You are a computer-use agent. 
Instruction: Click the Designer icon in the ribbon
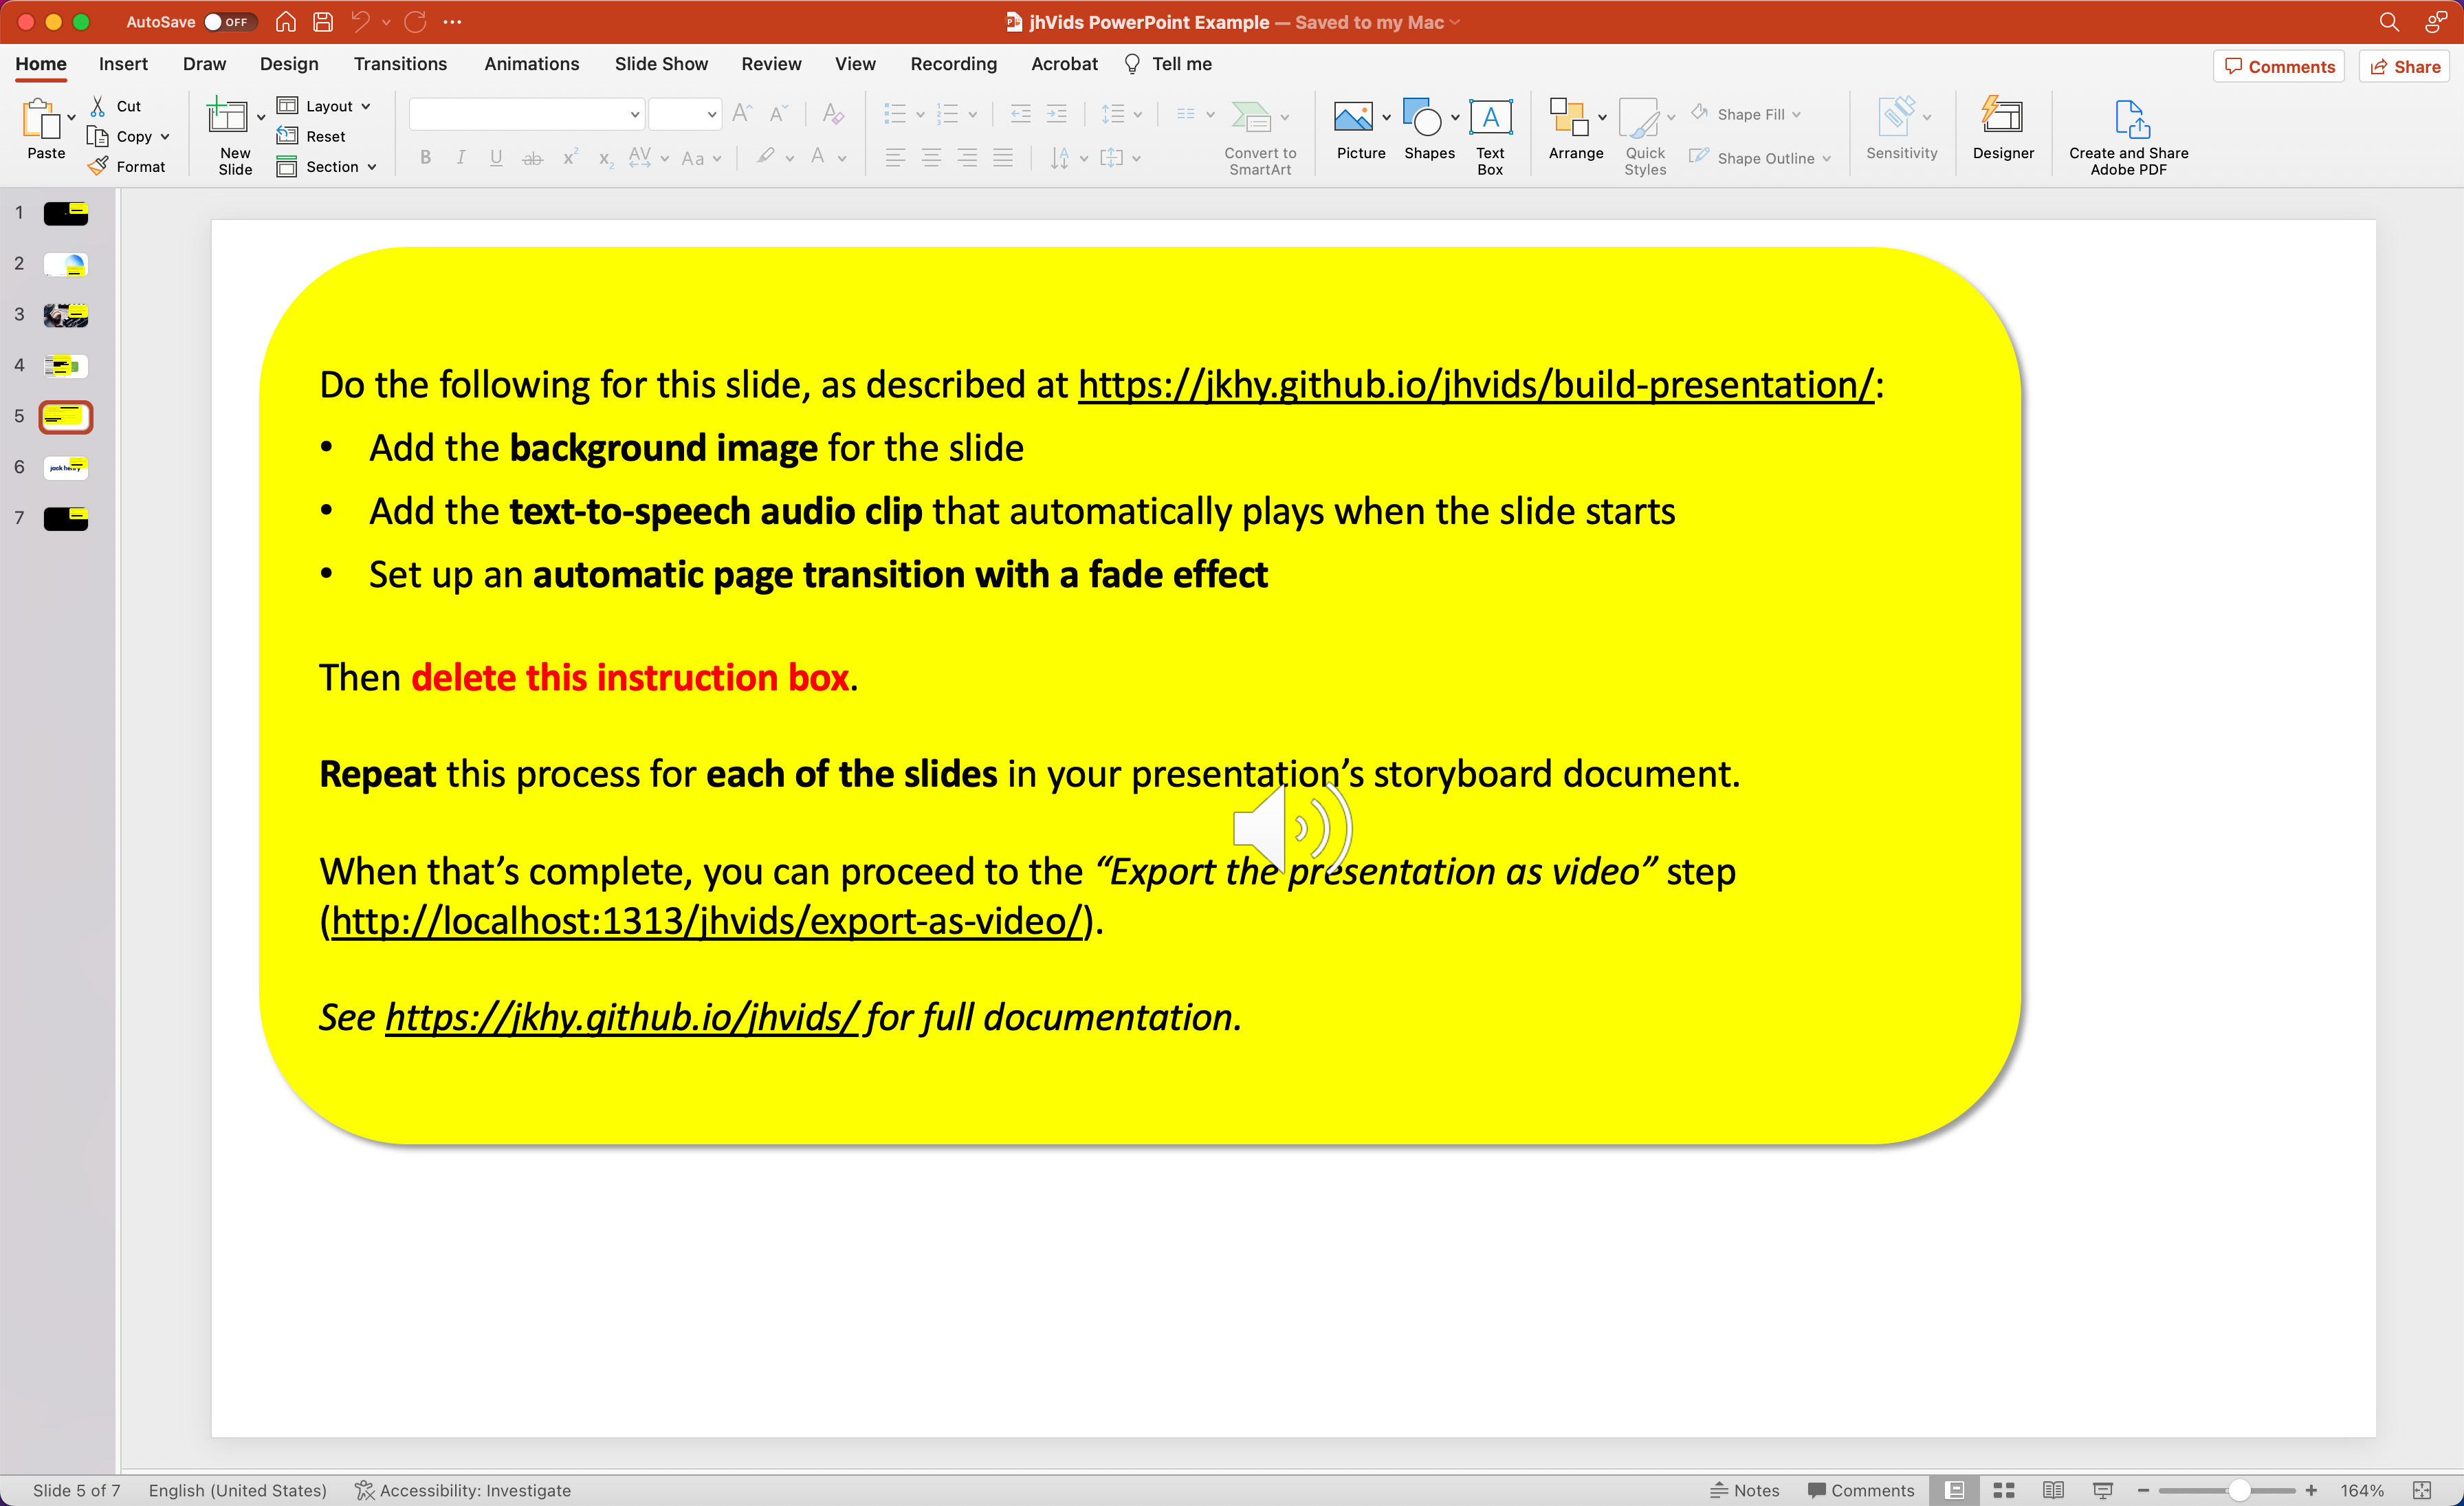pyautogui.click(x=2002, y=118)
